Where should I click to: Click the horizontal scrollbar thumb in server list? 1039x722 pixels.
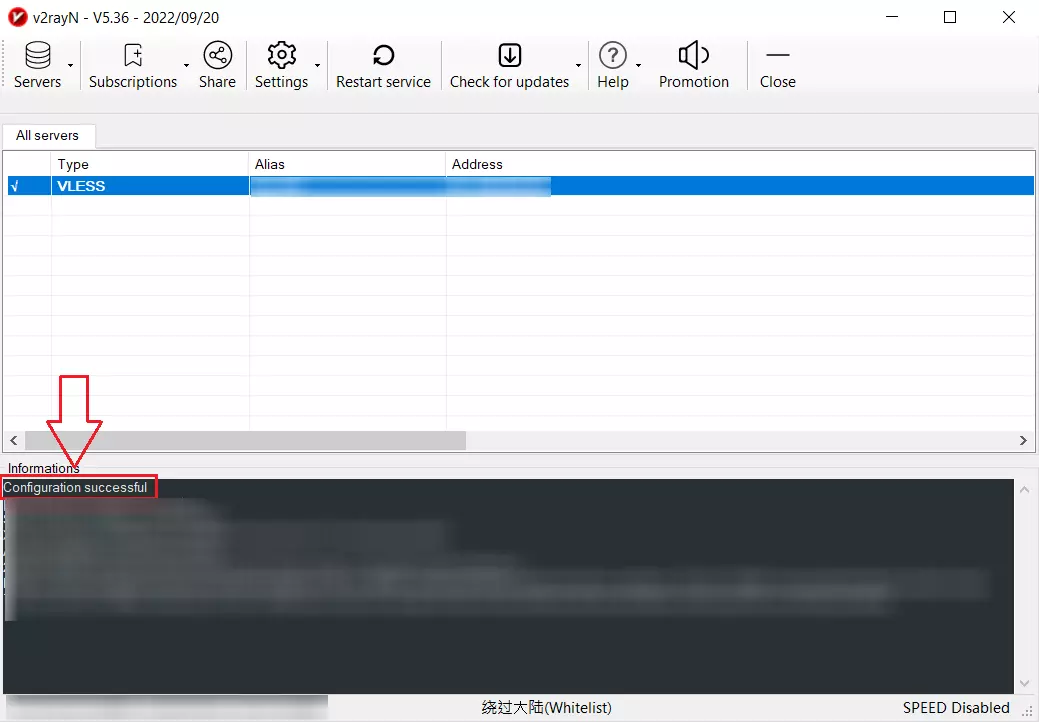point(245,440)
